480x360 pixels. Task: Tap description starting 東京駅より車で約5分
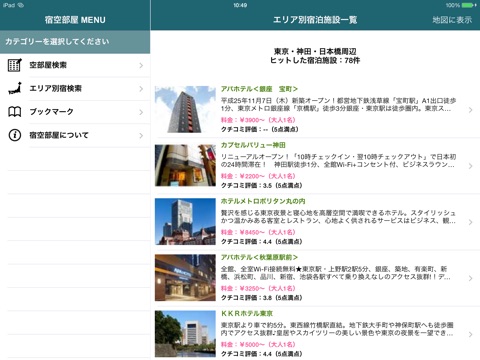click(337, 329)
